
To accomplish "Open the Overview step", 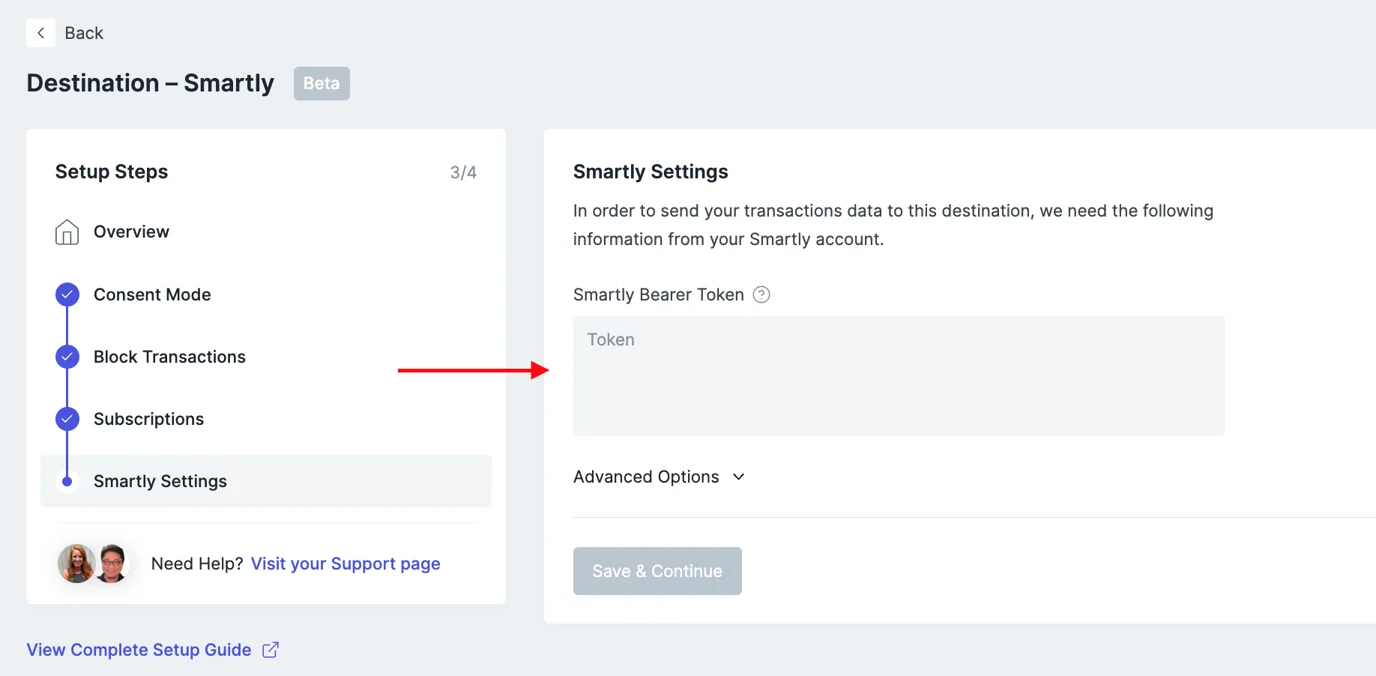I will (x=131, y=232).
